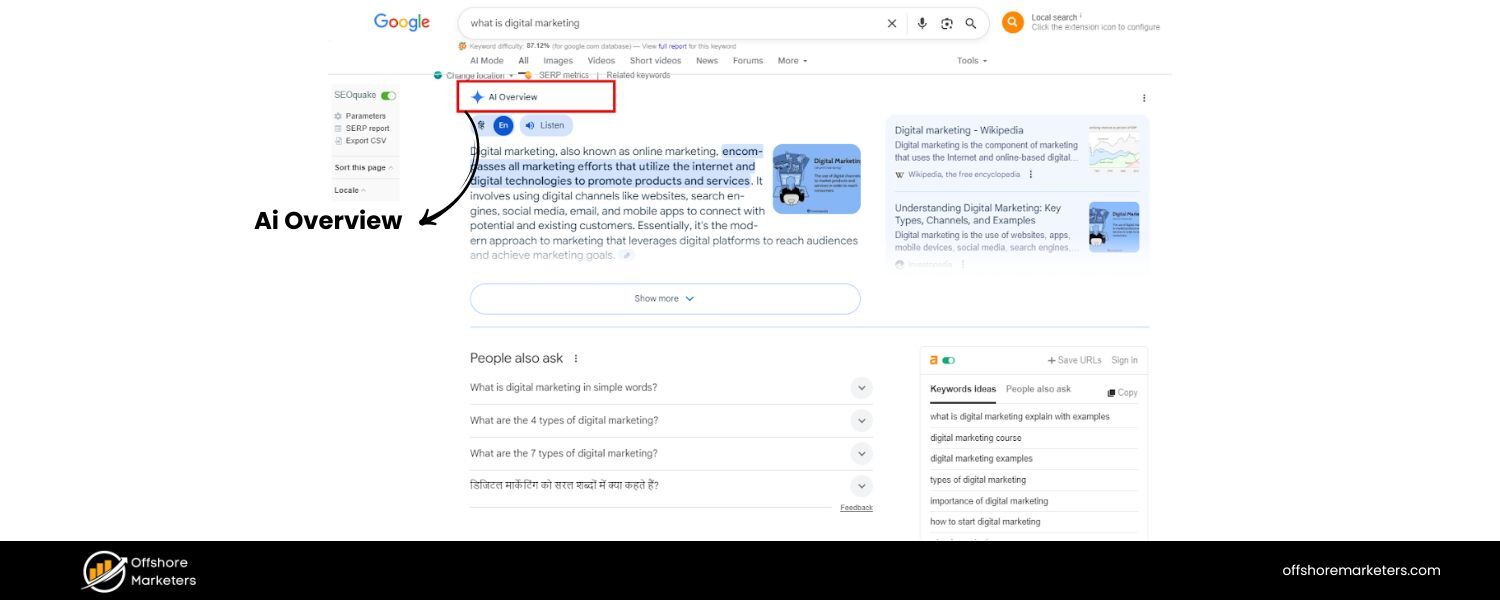Click the magnifying glass search icon
1500x600 pixels.
coord(970,23)
